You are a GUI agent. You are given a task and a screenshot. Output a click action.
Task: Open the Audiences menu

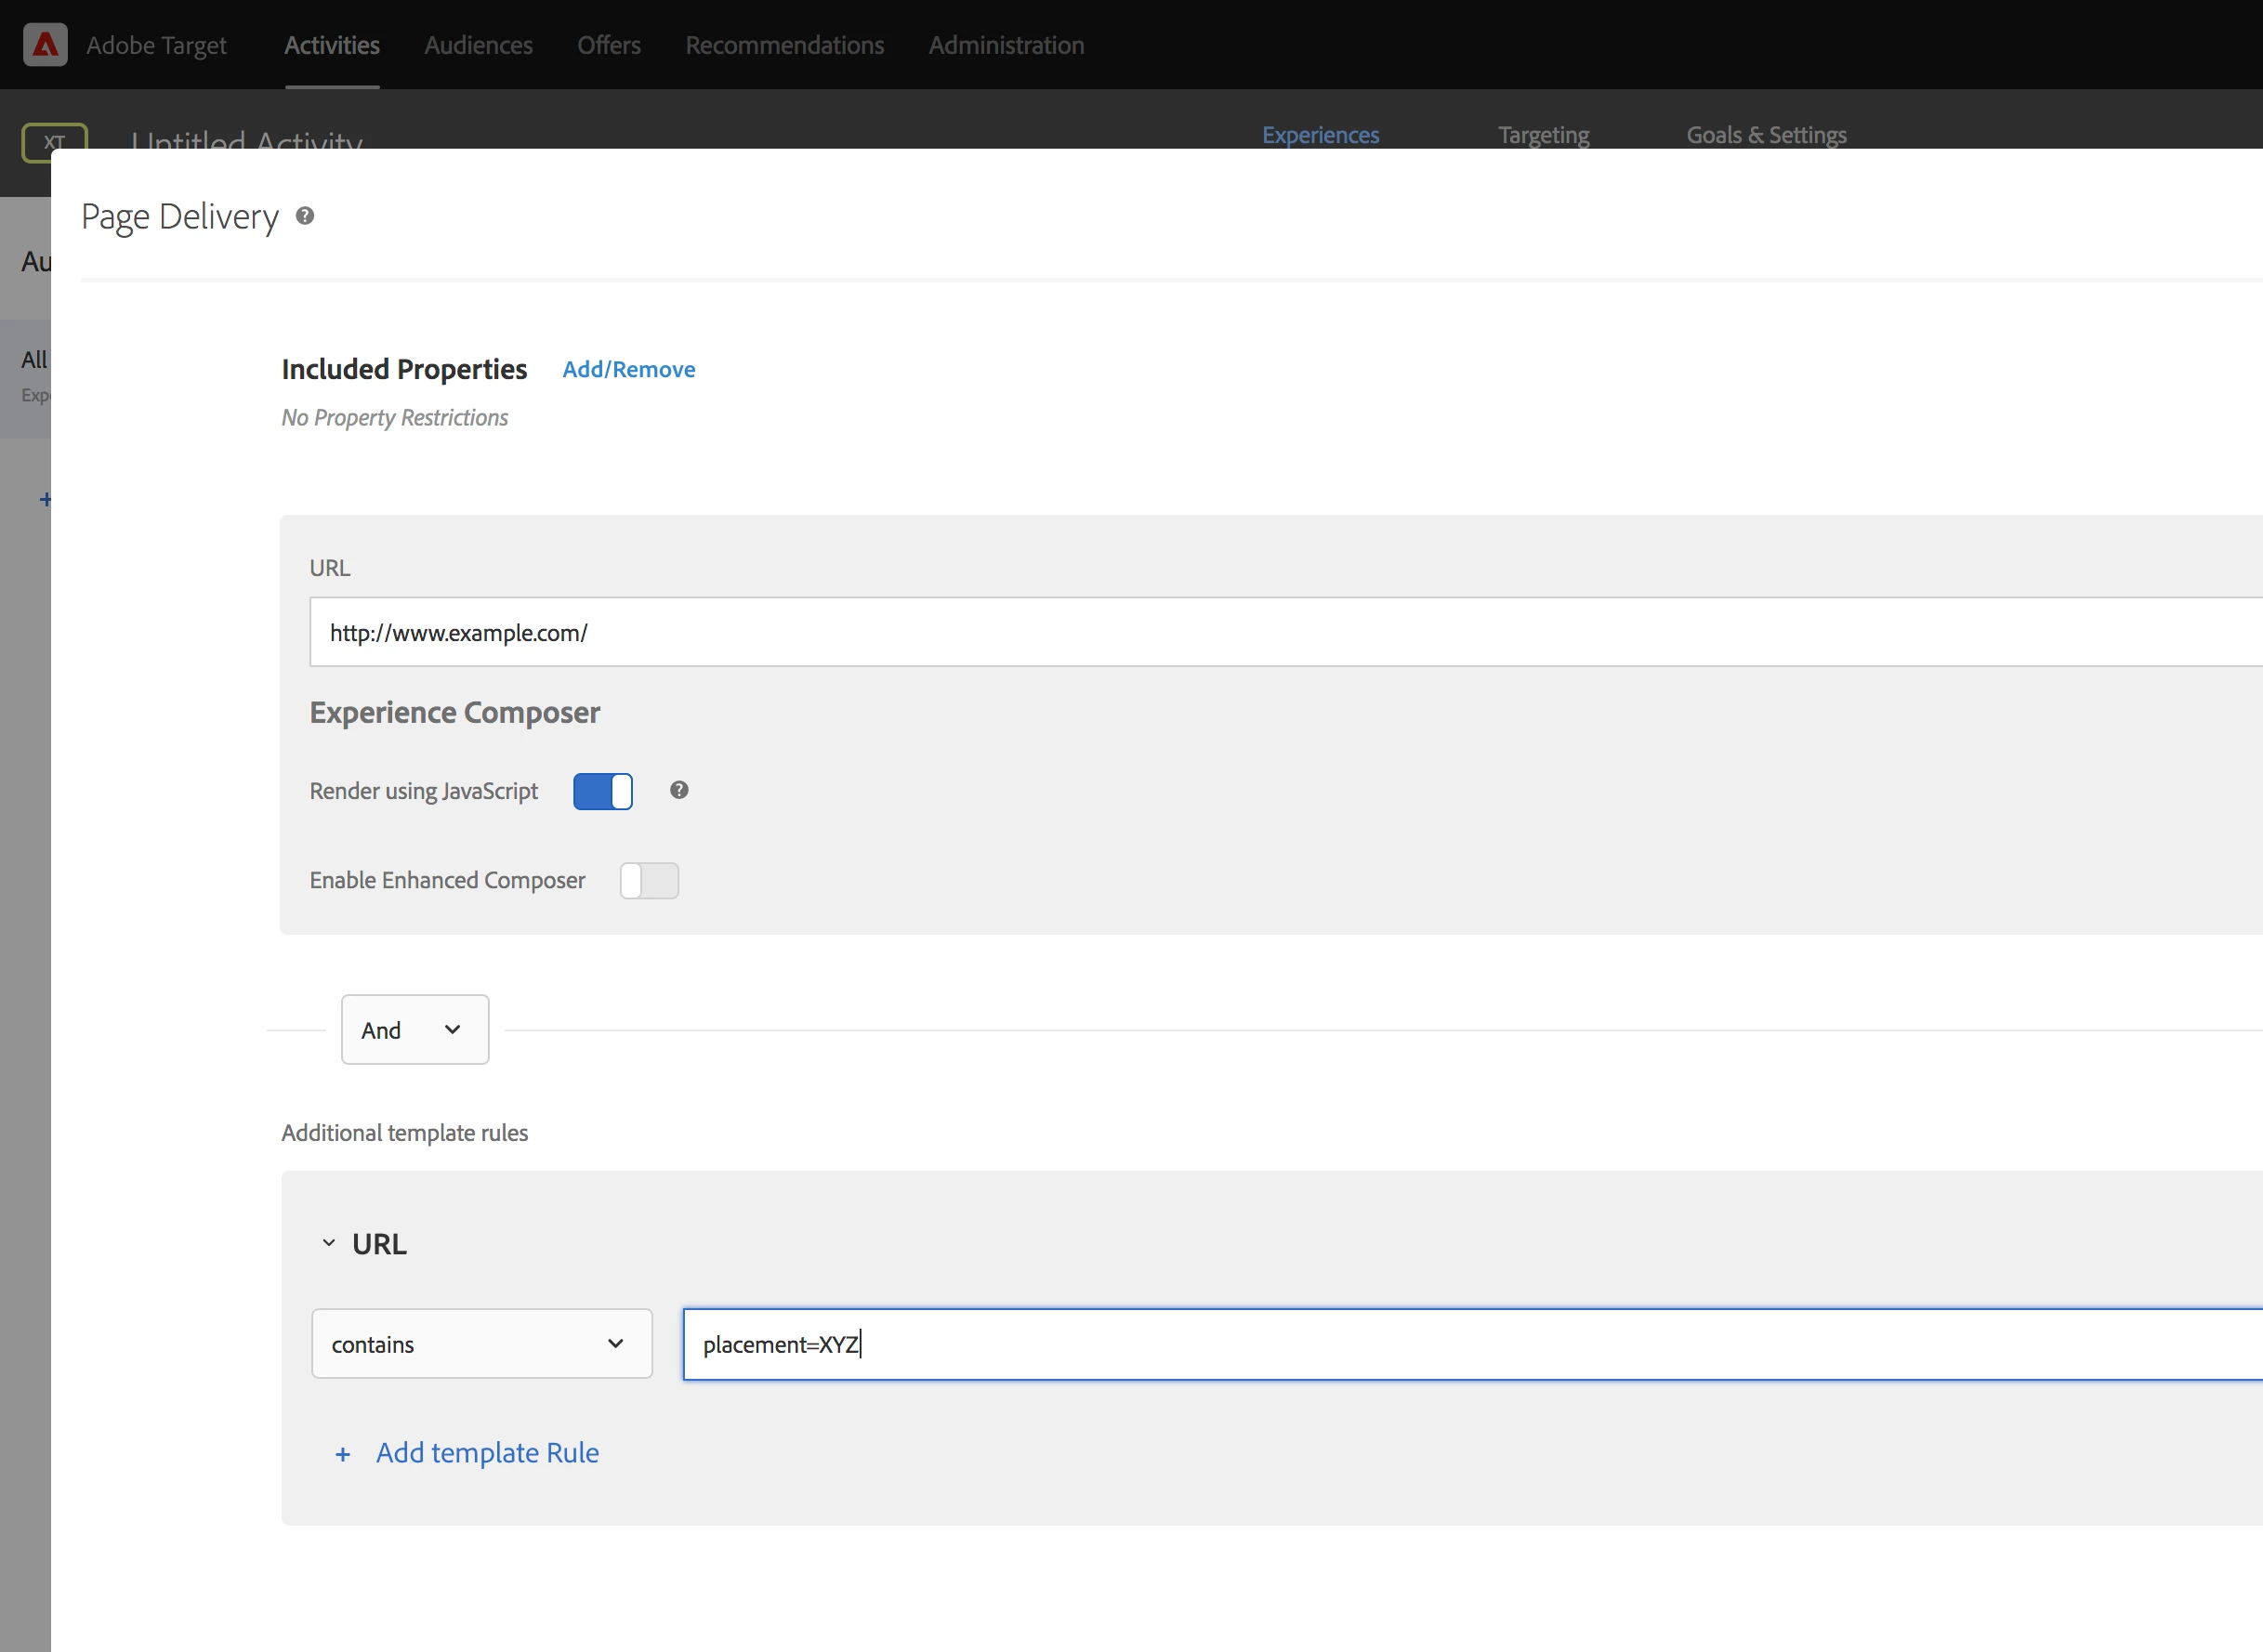(x=478, y=45)
